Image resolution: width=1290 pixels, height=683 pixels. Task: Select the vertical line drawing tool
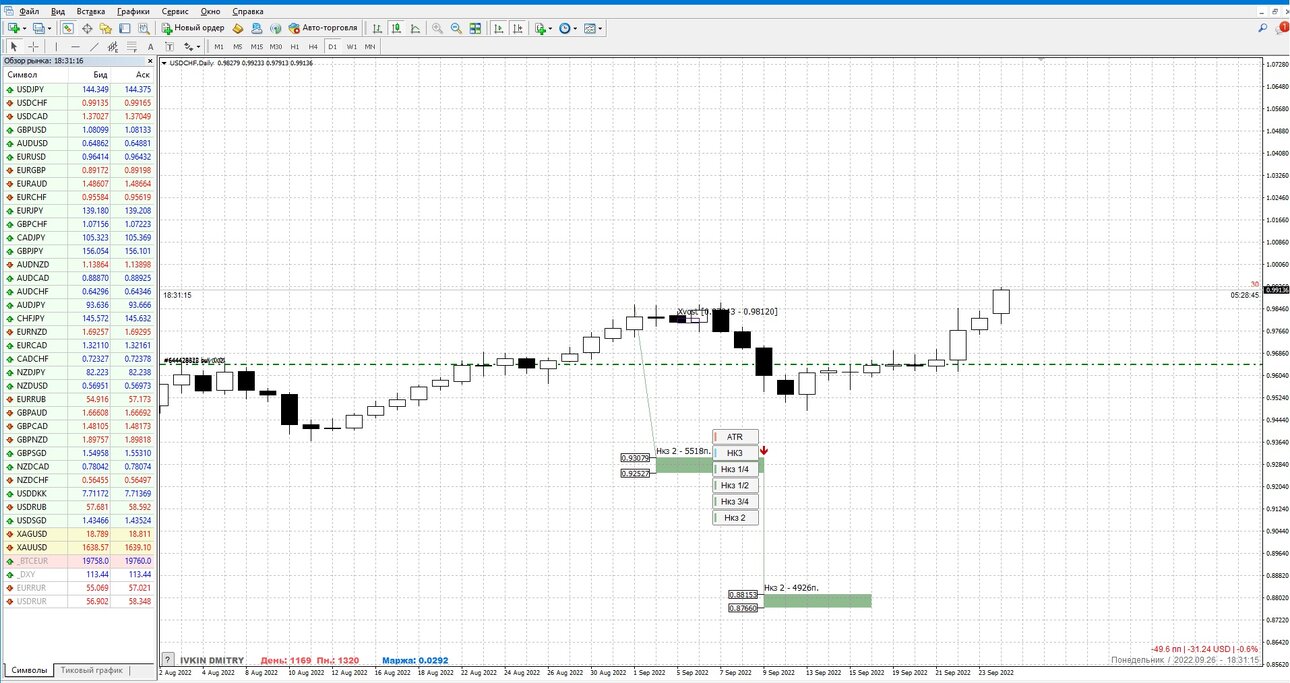pyautogui.click(x=56, y=46)
